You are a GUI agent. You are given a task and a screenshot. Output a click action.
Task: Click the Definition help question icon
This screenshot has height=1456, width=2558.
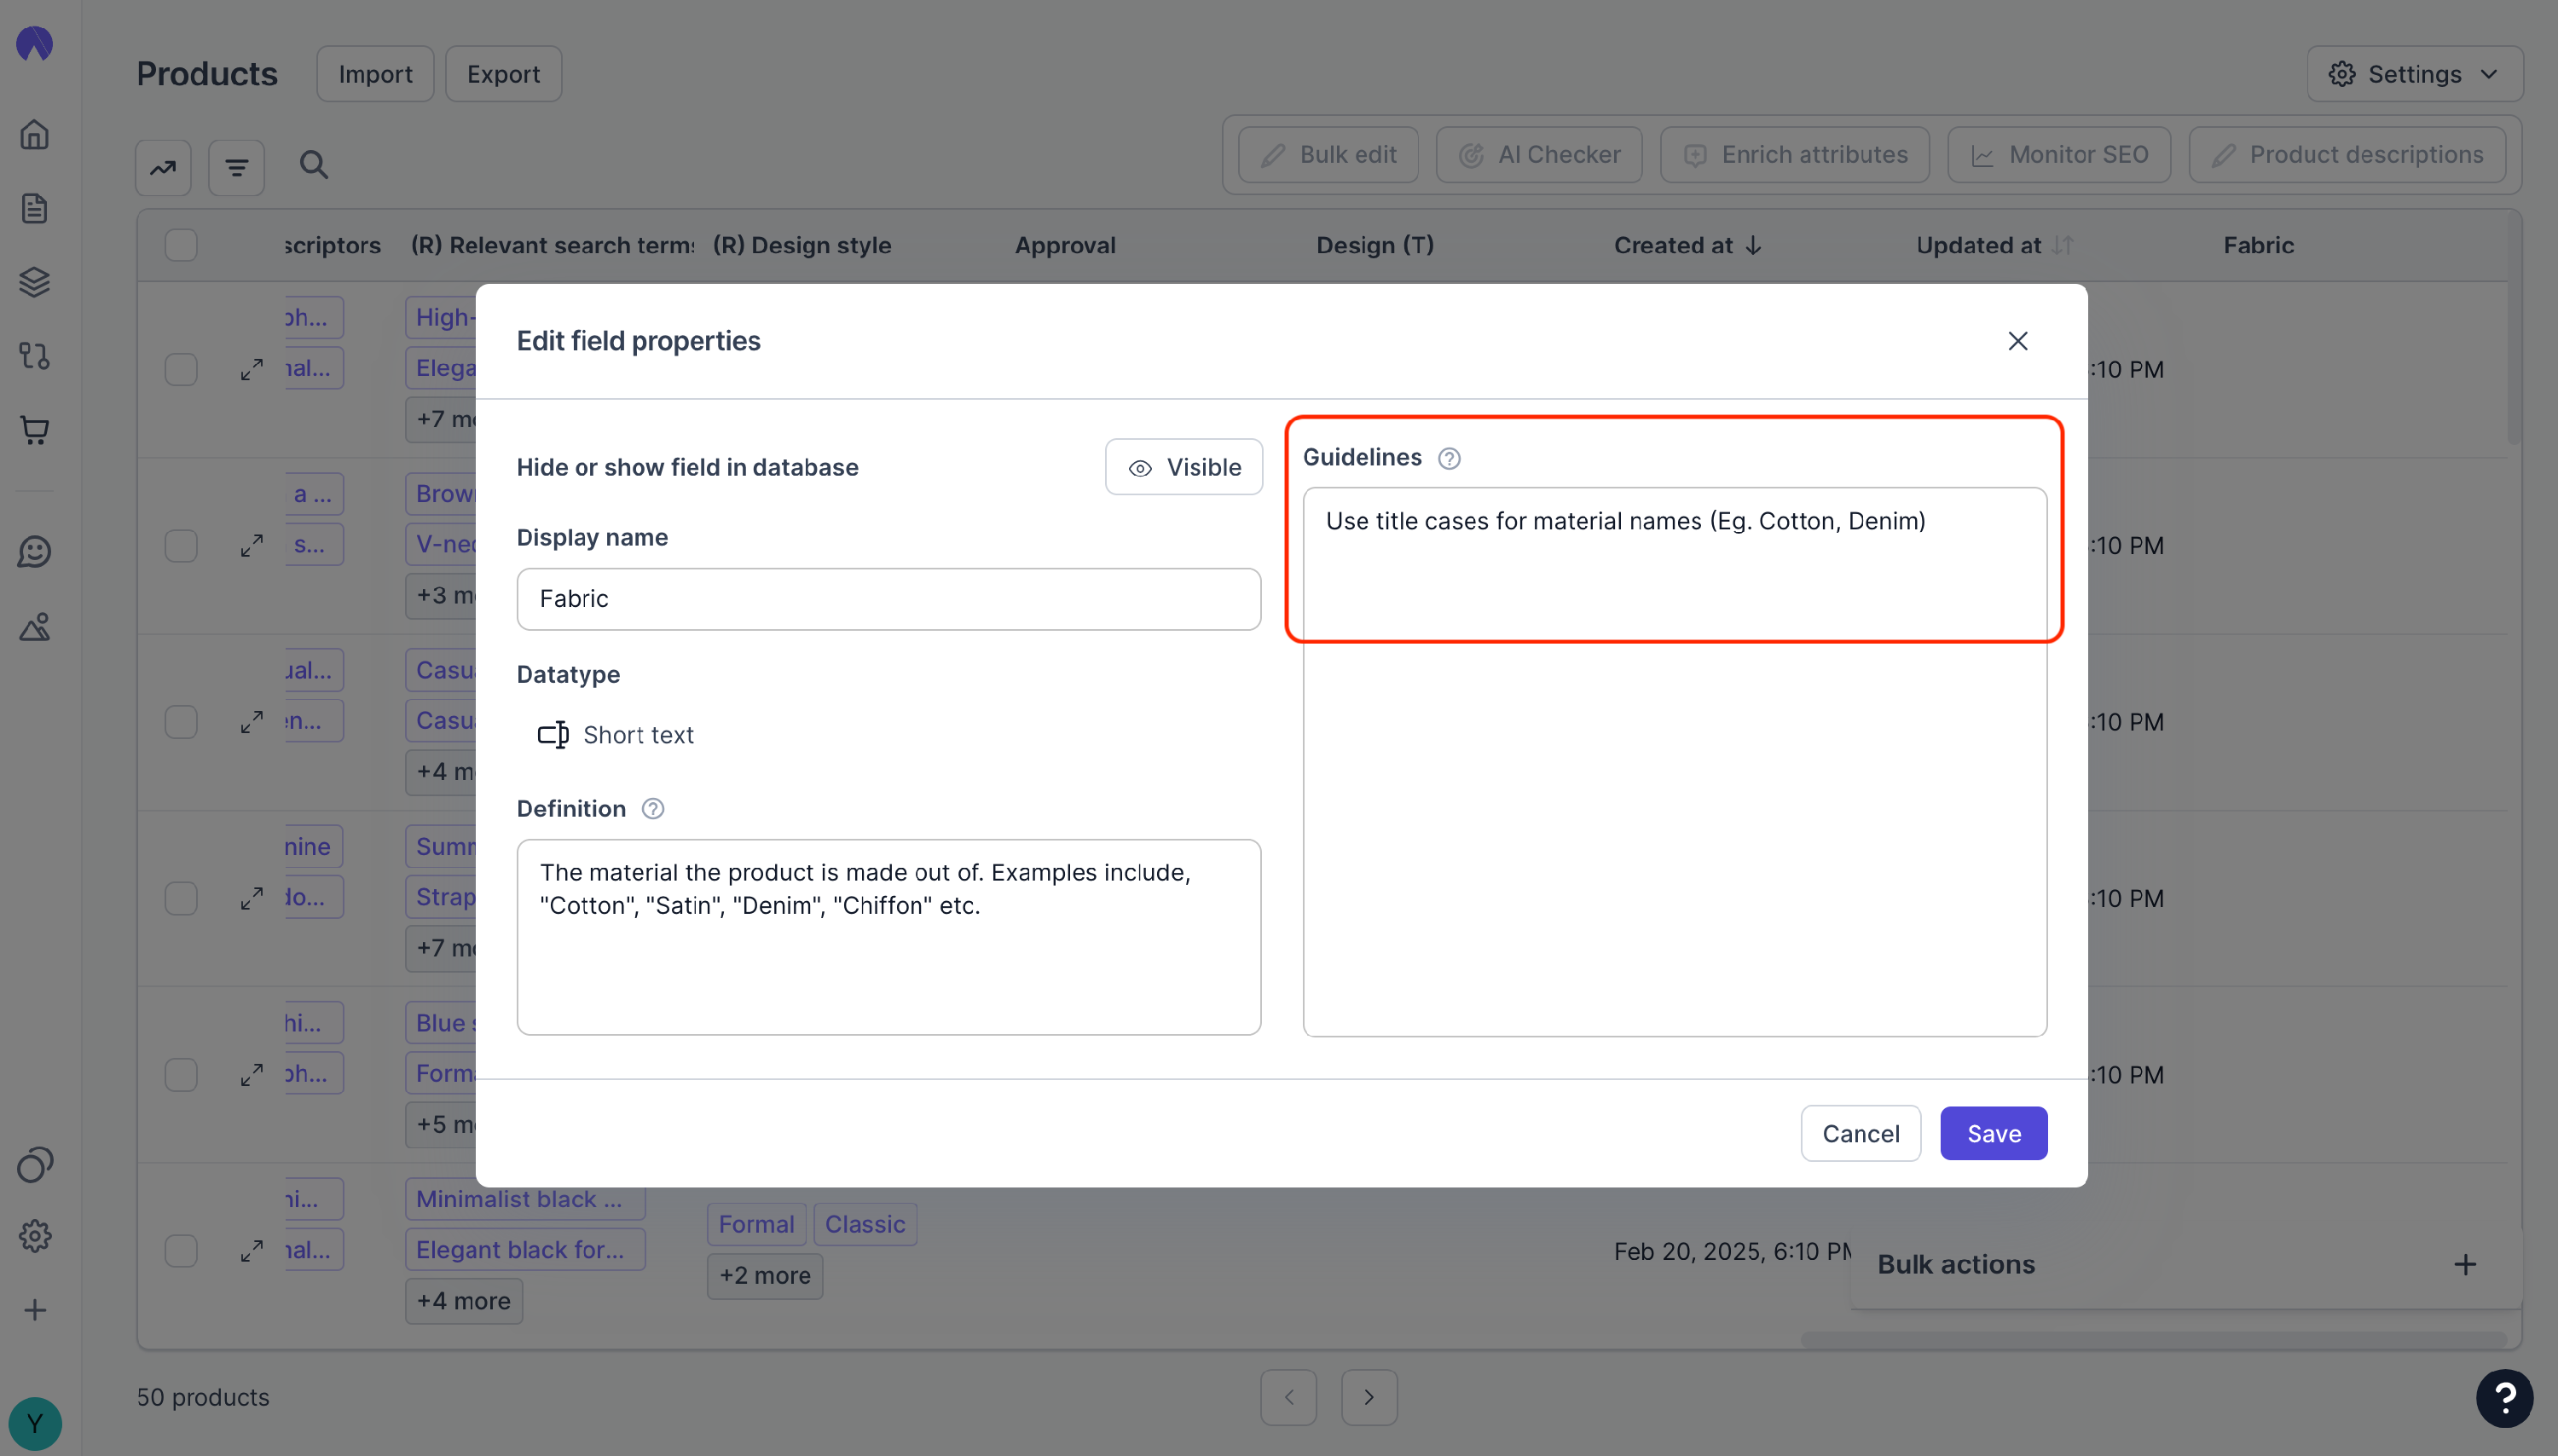click(x=652, y=809)
